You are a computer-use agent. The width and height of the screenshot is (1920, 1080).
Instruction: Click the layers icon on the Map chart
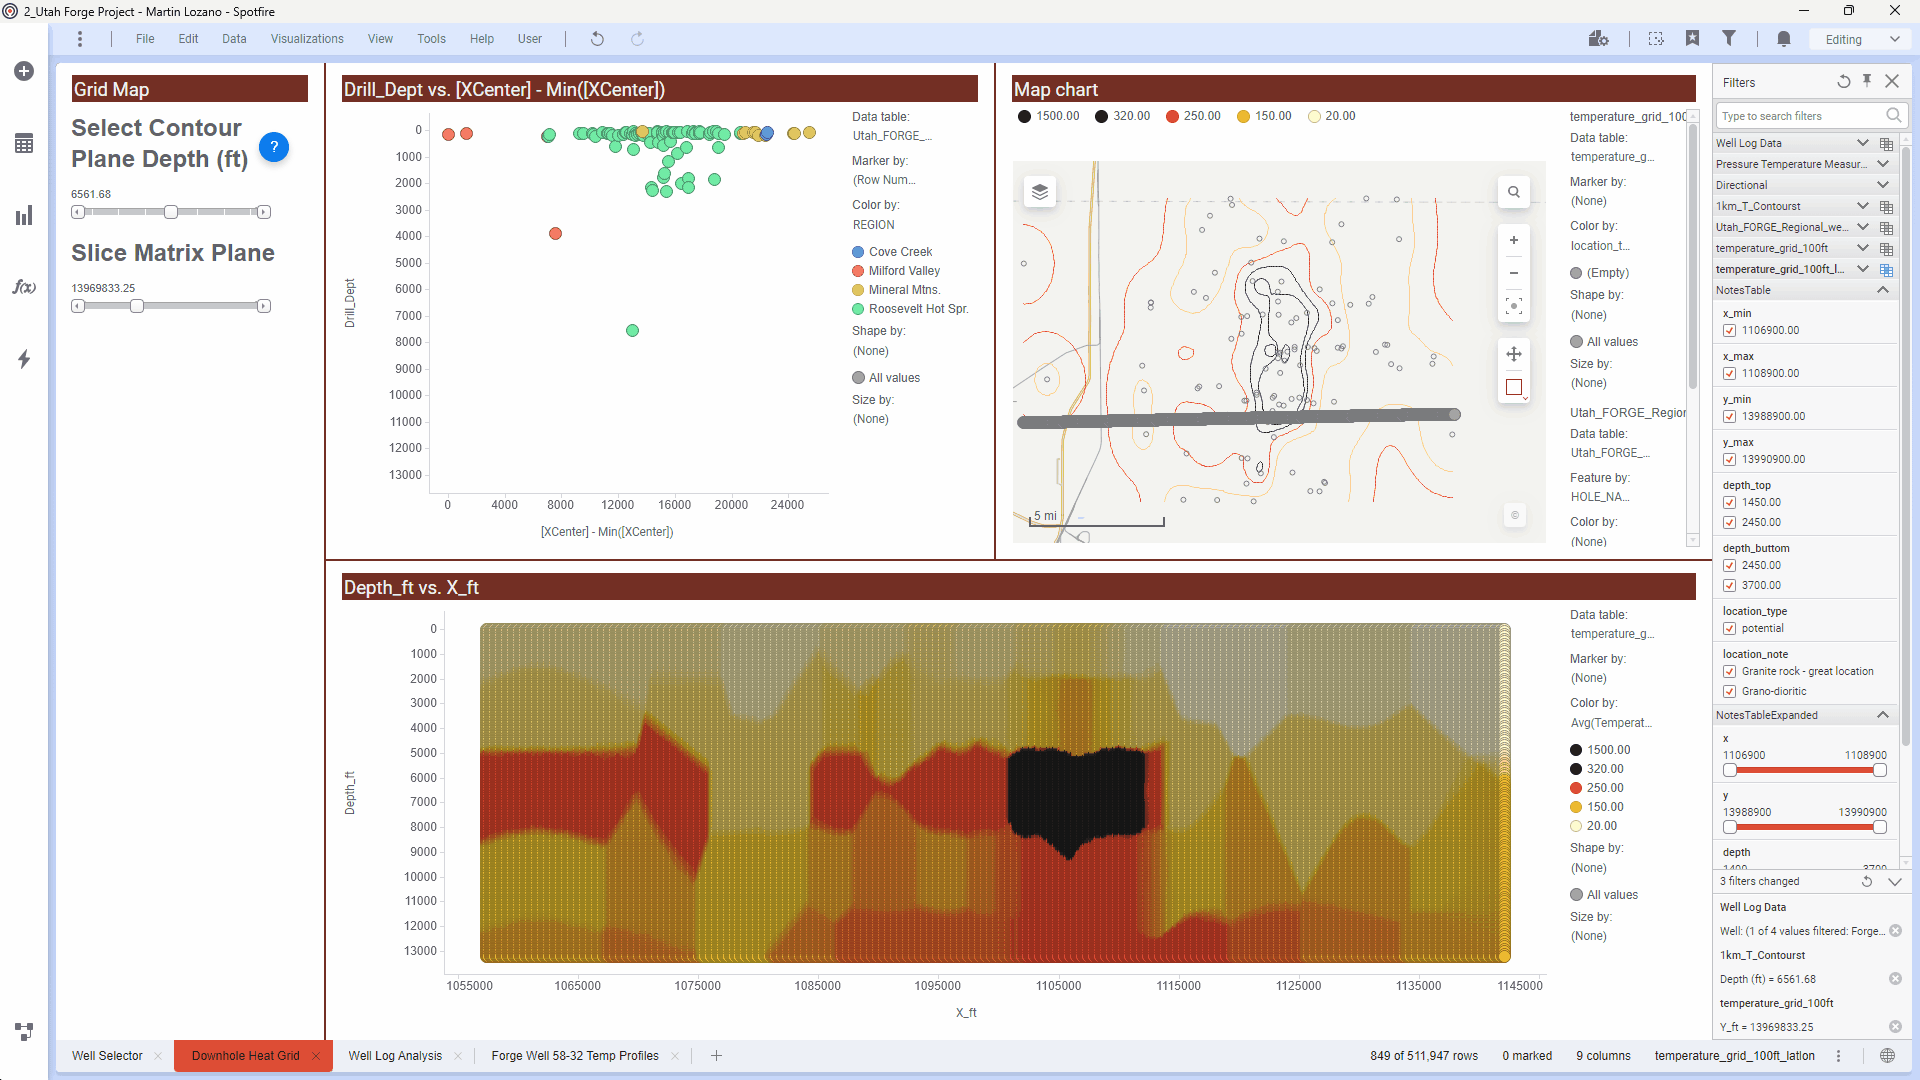(1040, 191)
